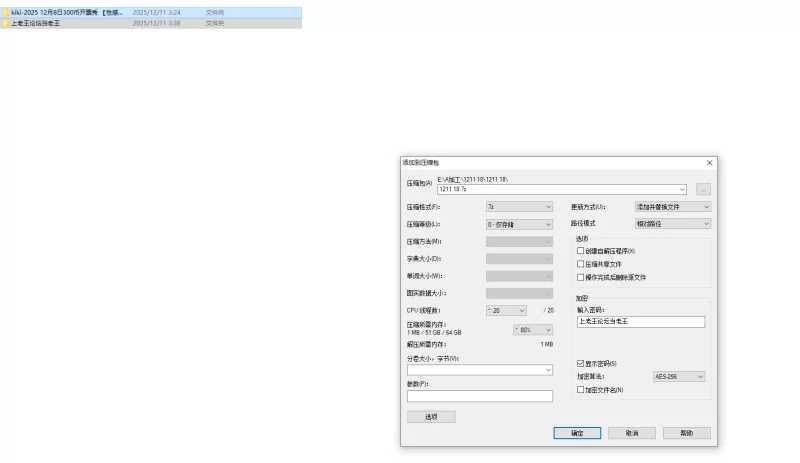
Task: Click the 取消 button
Action: coord(632,433)
